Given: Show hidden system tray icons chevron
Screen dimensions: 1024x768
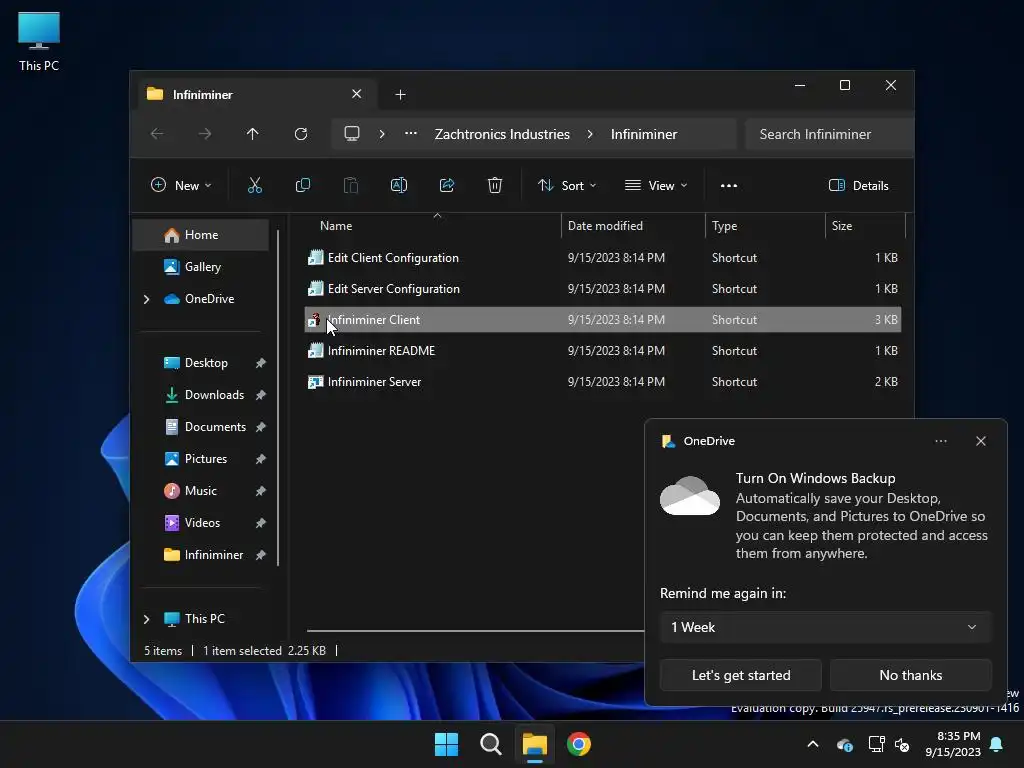Looking at the screenshot, I should [813, 744].
